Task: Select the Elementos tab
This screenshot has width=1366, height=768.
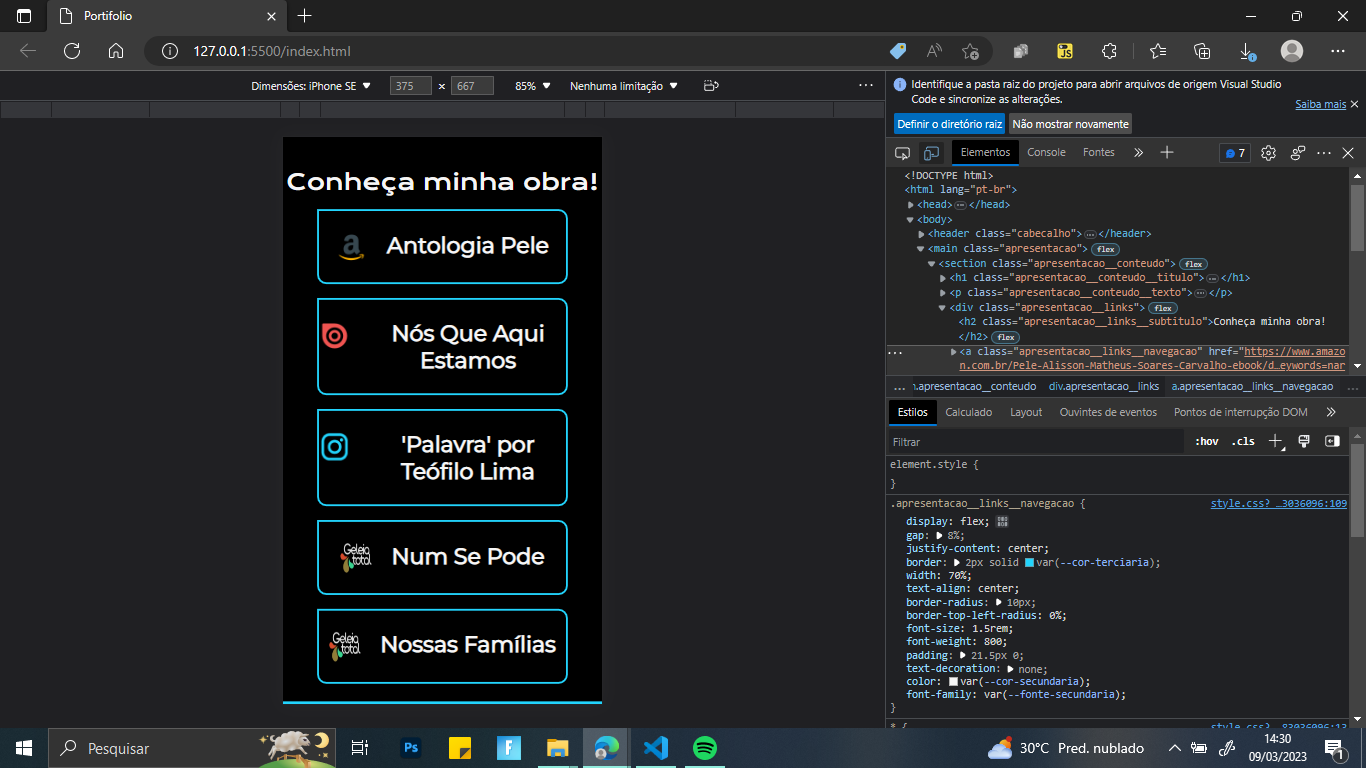Action: 985,152
